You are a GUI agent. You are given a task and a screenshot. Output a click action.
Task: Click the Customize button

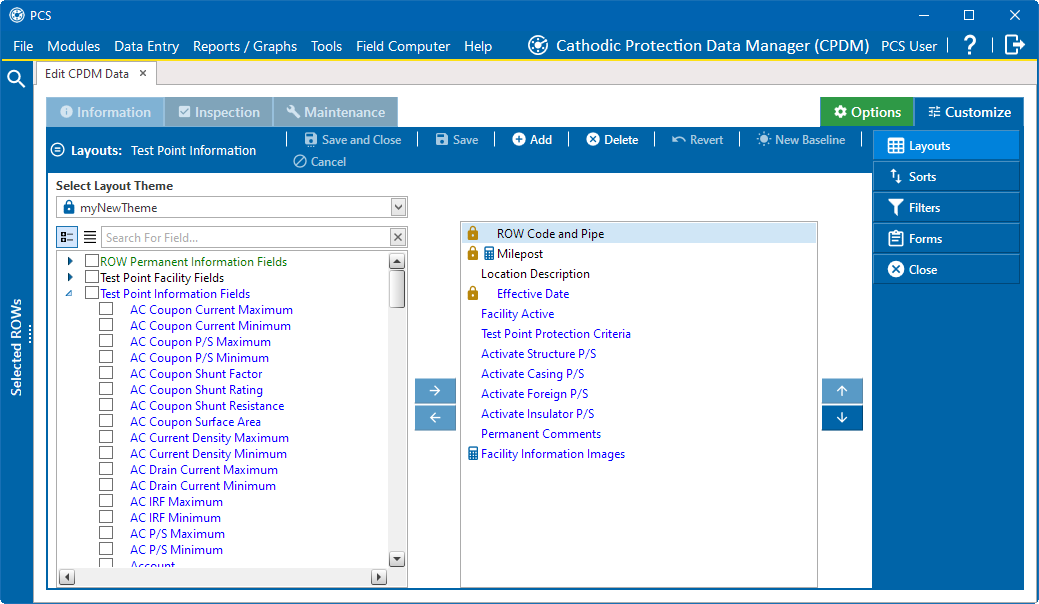click(969, 112)
